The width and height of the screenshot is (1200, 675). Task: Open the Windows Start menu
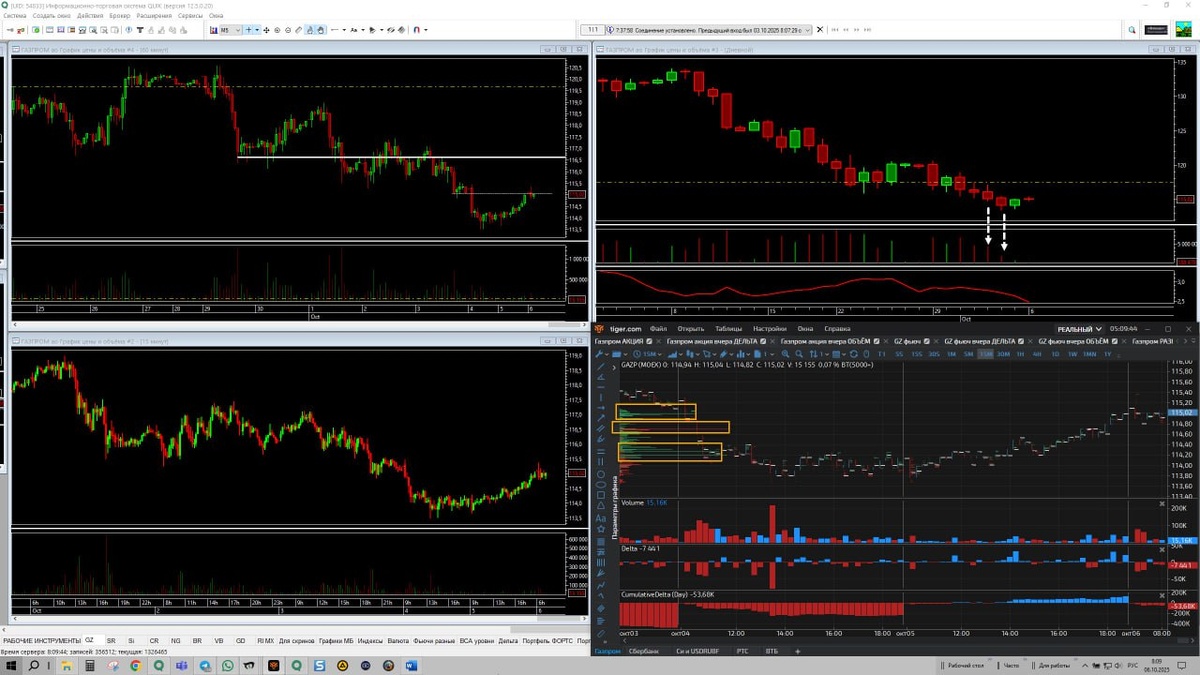tap(11, 666)
